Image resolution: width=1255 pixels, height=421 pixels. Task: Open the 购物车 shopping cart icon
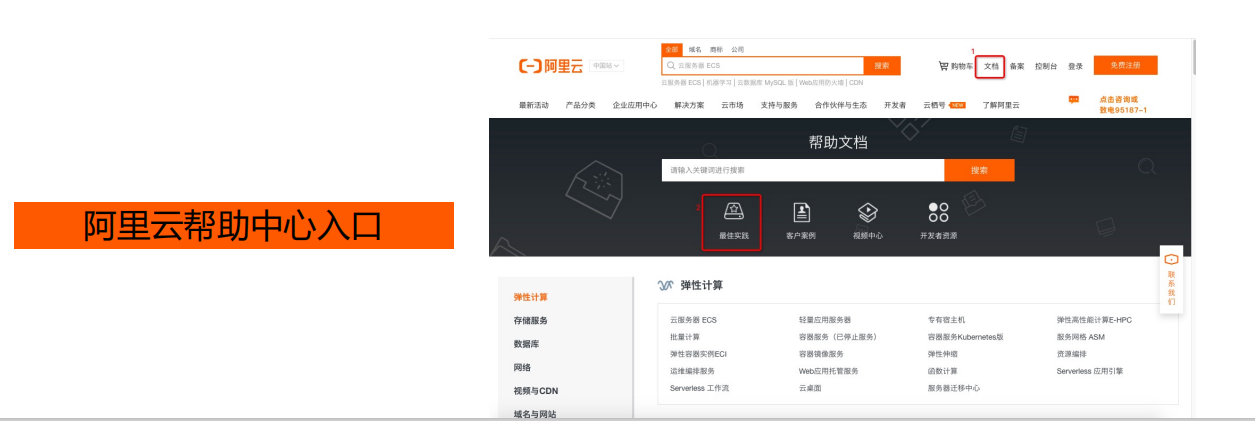[x=943, y=66]
